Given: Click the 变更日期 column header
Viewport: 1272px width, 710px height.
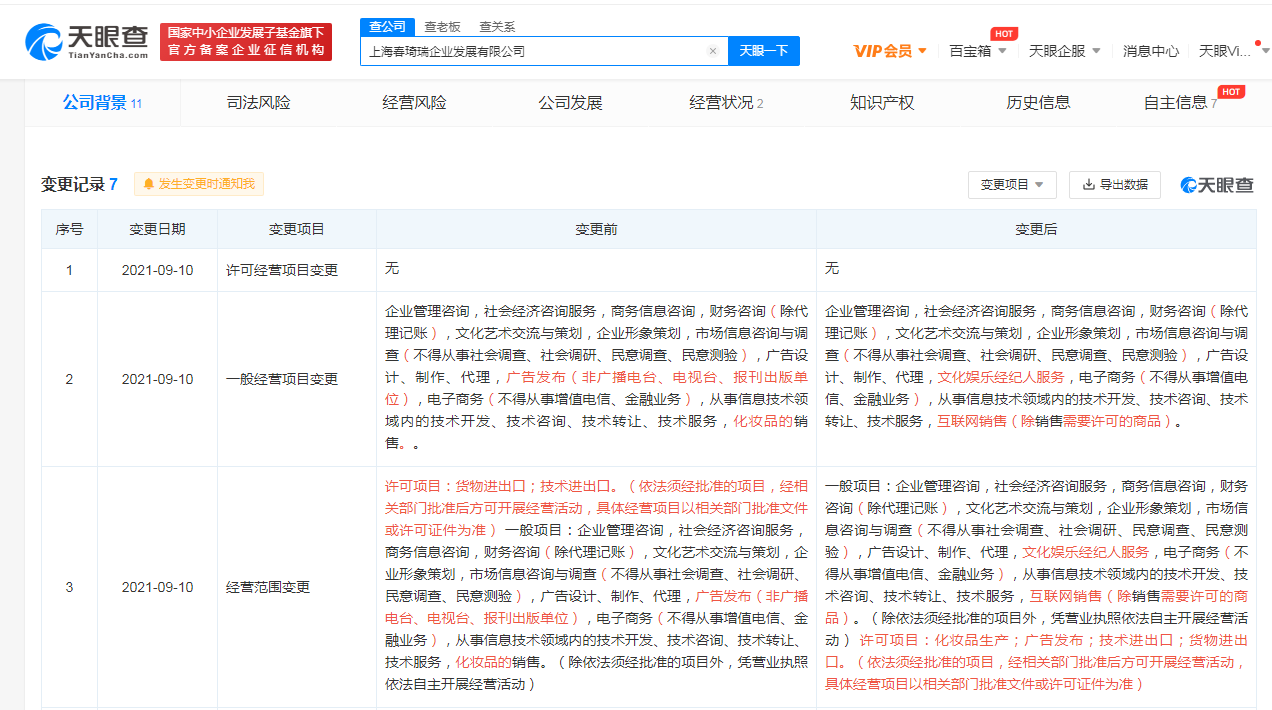Looking at the screenshot, I should [x=157, y=229].
